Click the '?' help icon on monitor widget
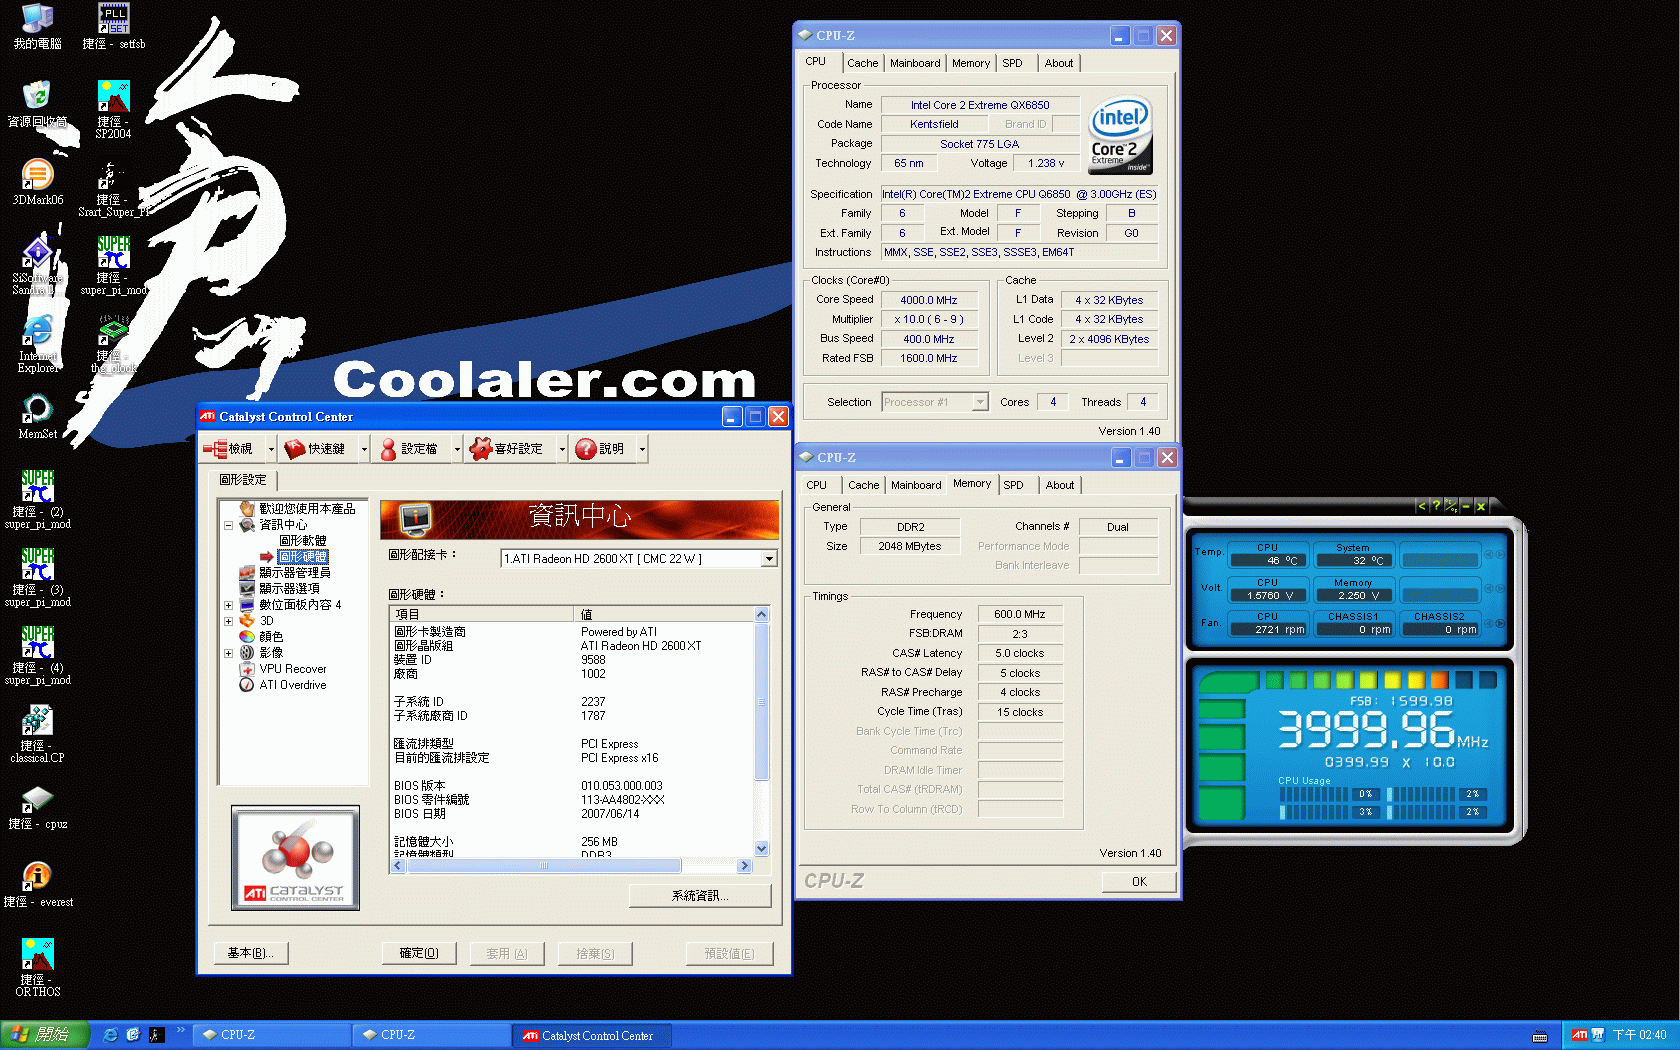 (1436, 506)
